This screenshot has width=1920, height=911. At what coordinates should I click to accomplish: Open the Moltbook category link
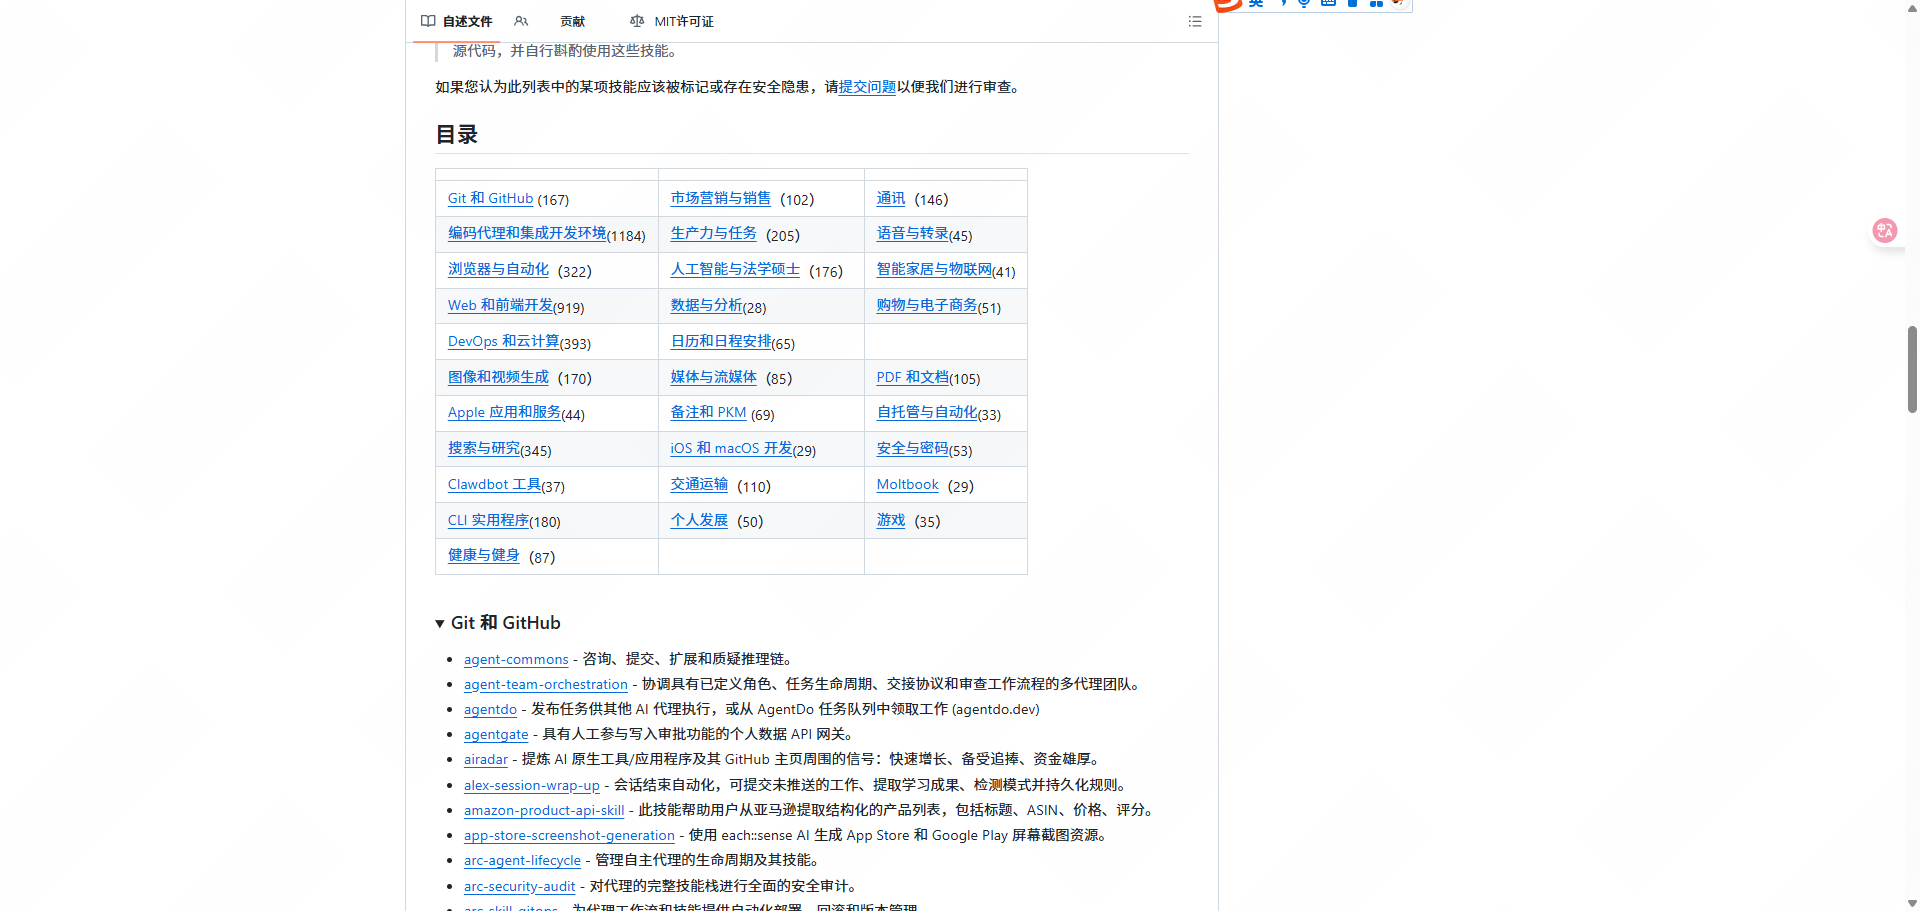[x=907, y=484]
